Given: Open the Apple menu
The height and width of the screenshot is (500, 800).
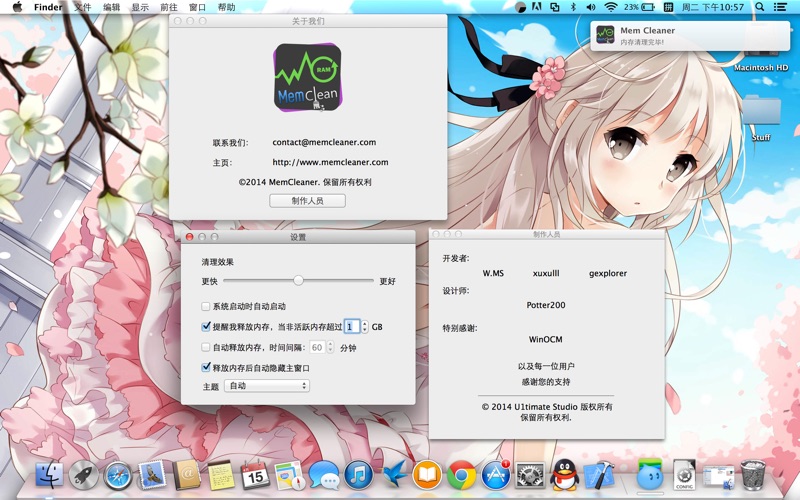Looking at the screenshot, I should click(17, 7).
